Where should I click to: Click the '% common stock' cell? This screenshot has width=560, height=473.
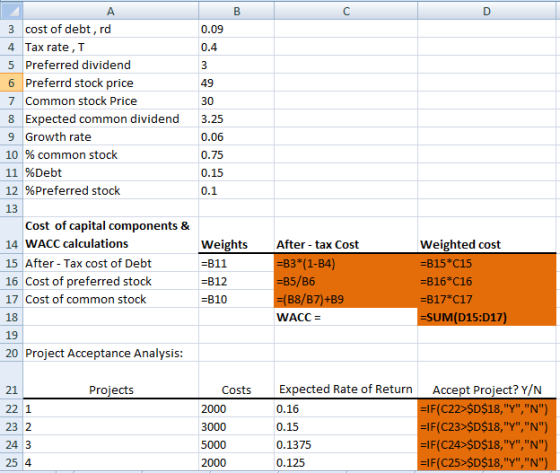point(111,155)
